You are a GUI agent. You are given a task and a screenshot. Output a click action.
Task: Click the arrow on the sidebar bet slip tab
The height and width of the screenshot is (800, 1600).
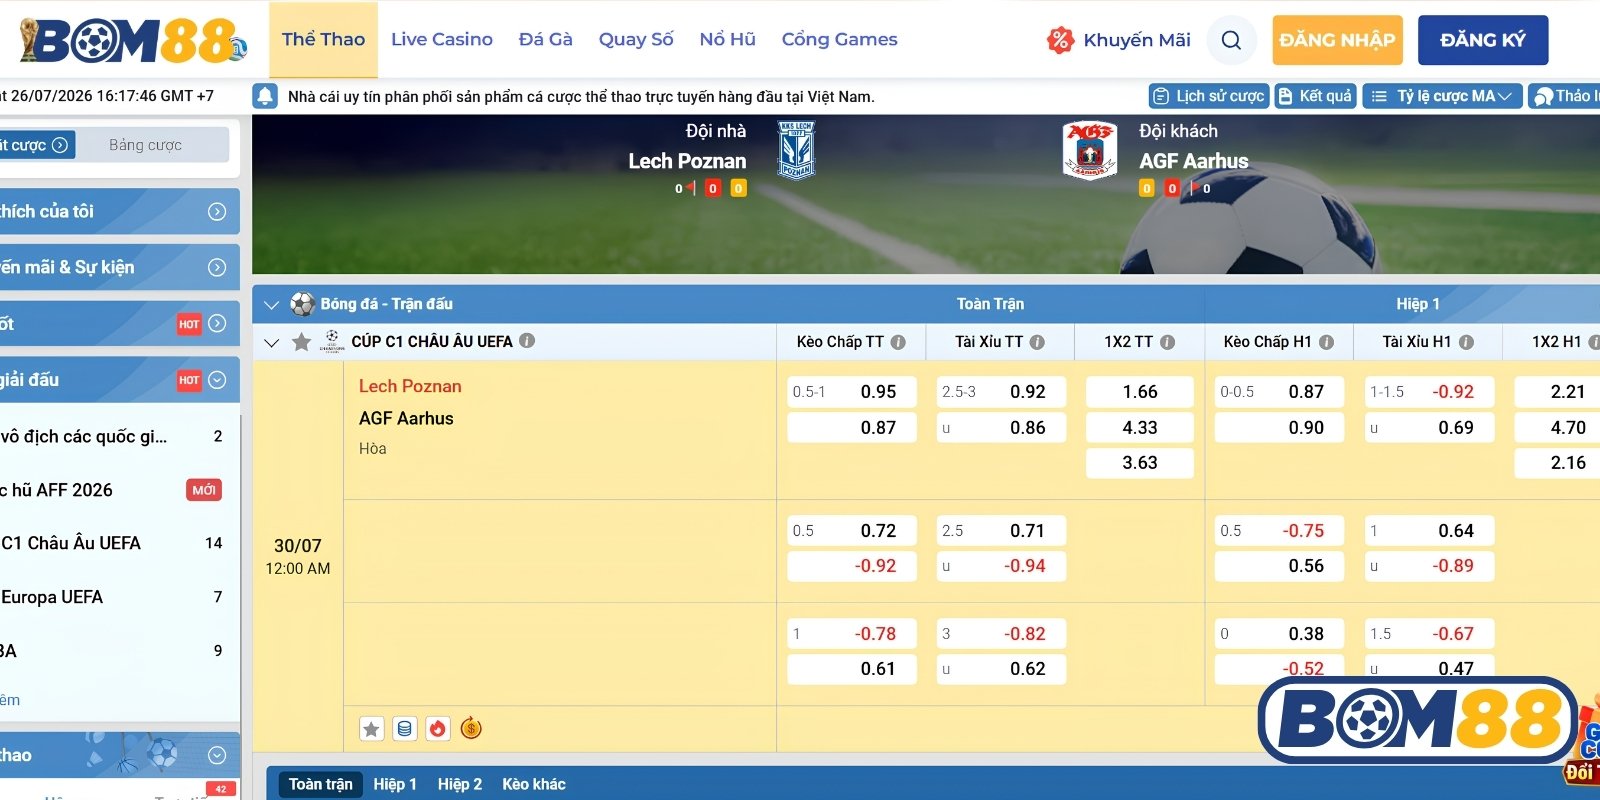60,145
